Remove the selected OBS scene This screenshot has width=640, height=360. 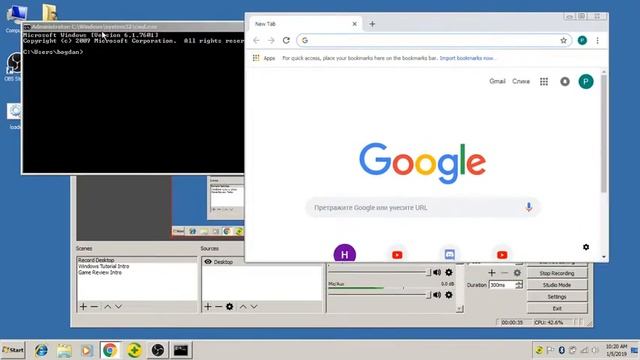[x=94, y=307]
